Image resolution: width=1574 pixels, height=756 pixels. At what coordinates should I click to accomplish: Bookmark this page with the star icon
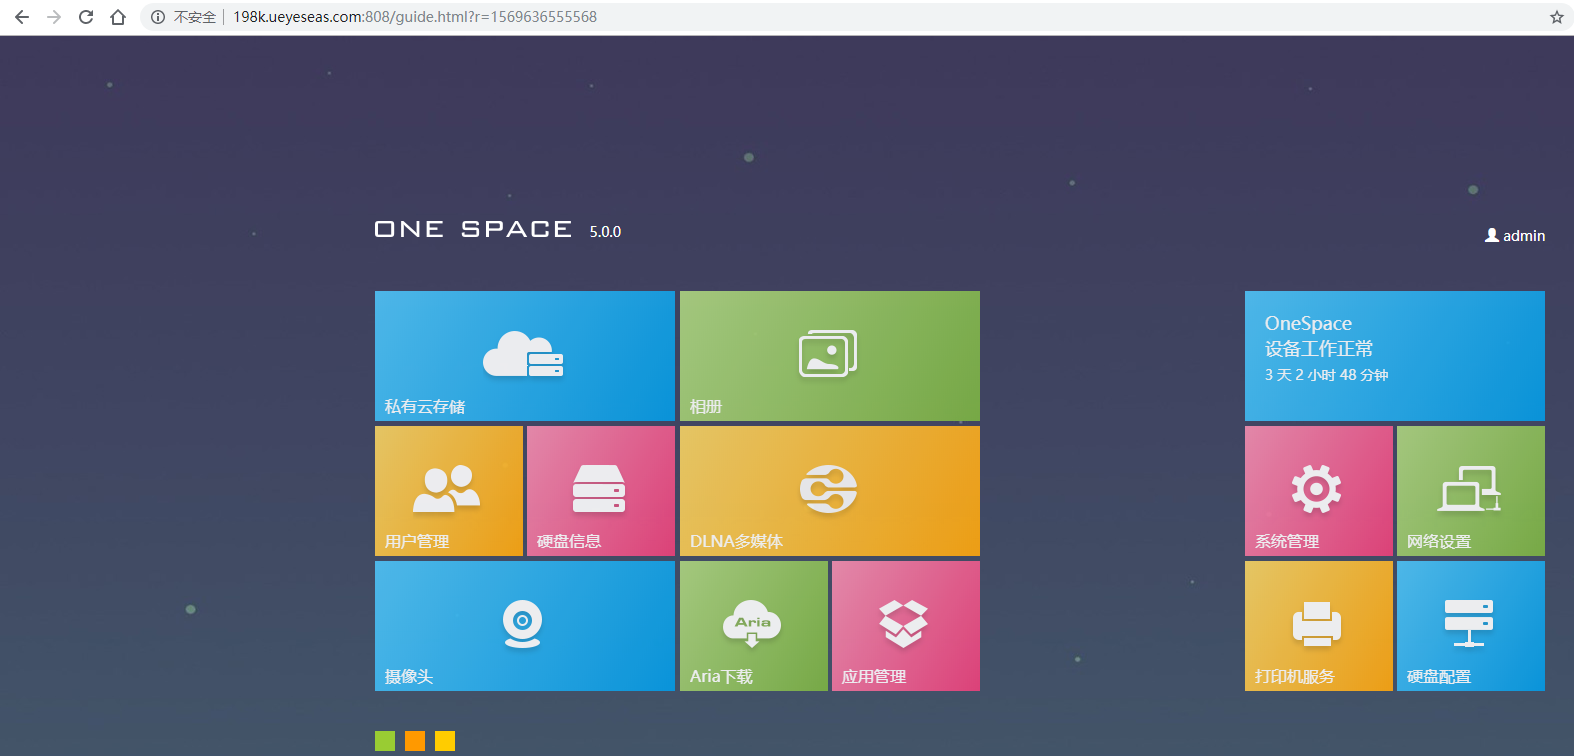[x=1556, y=17]
